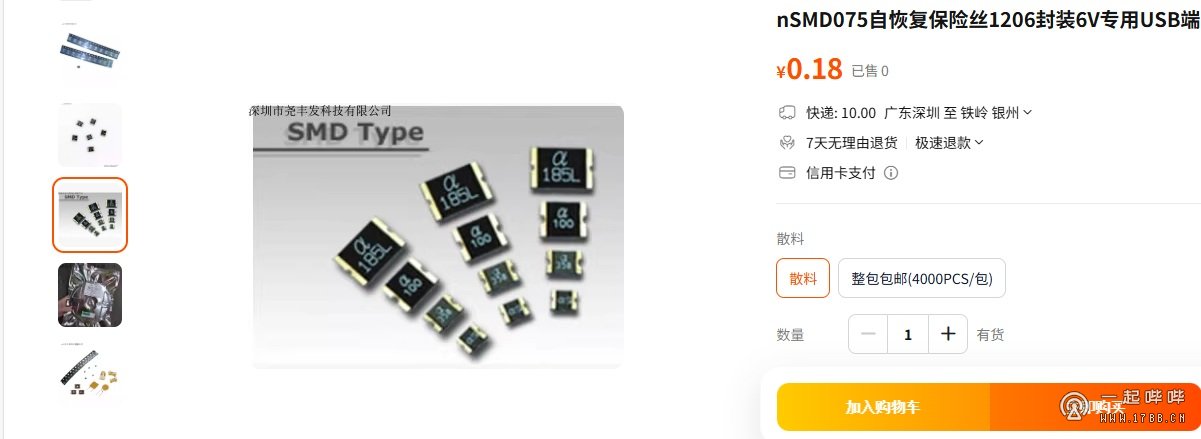Increase quantity with the plus button

948,334
